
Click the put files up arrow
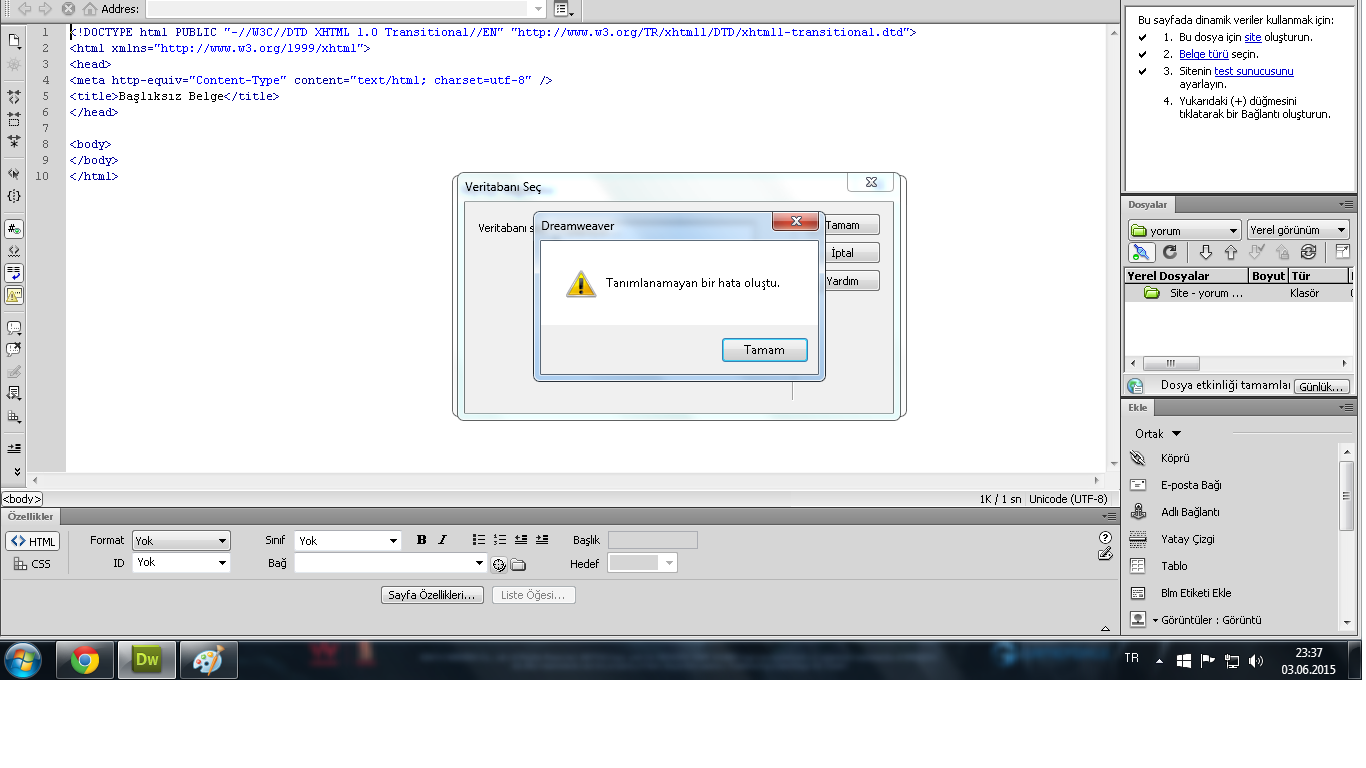coord(1230,253)
